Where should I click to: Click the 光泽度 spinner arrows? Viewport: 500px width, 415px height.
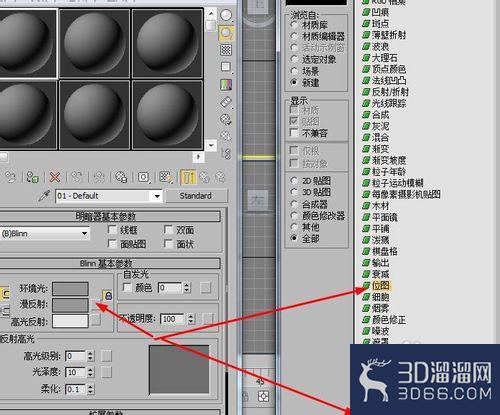click(91, 372)
